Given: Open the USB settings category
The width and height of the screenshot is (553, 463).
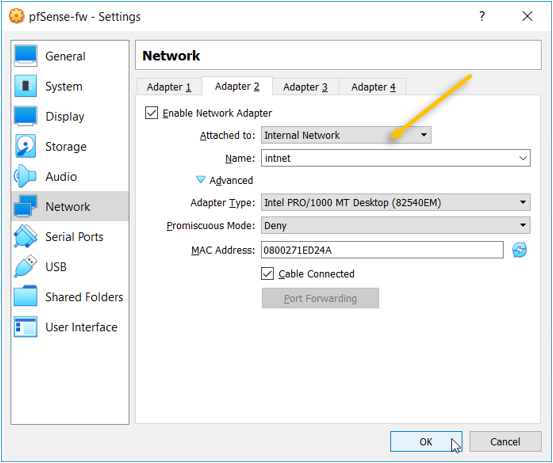Looking at the screenshot, I should click(70, 267).
